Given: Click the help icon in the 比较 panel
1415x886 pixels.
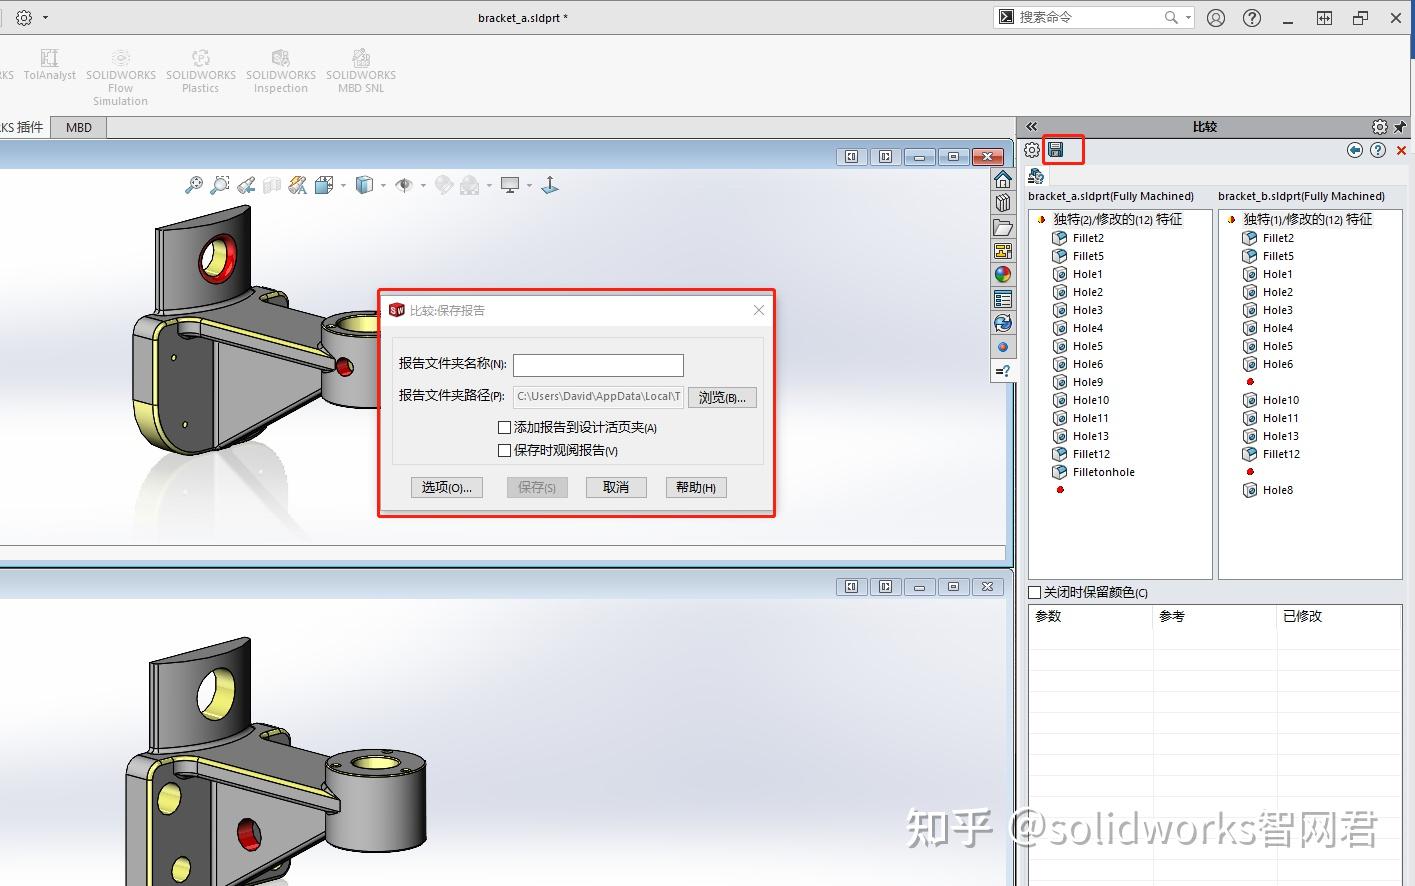Looking at the screenshot, I should (1378, 149).
